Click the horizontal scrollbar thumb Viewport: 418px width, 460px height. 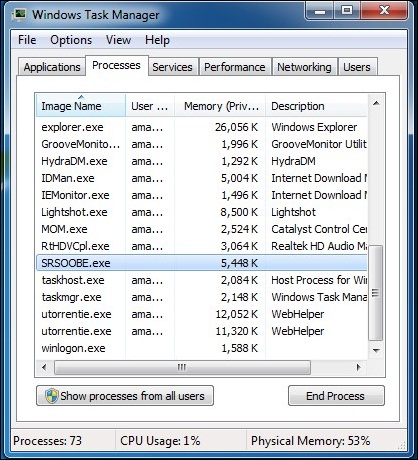click(x=182, y=368)
